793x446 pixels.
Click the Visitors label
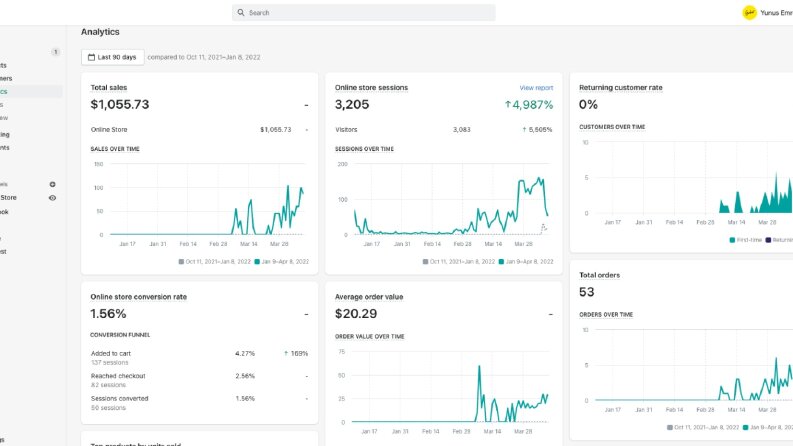click(346, 129)
